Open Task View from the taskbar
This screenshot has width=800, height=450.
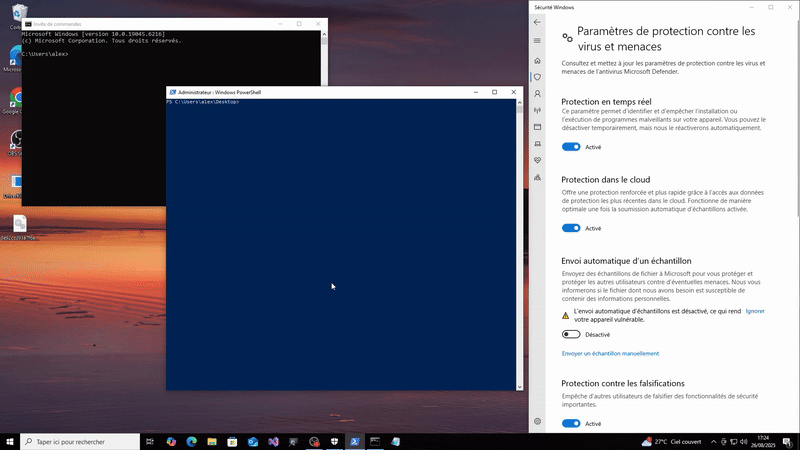pyautogui.click(x=150, y=442)
